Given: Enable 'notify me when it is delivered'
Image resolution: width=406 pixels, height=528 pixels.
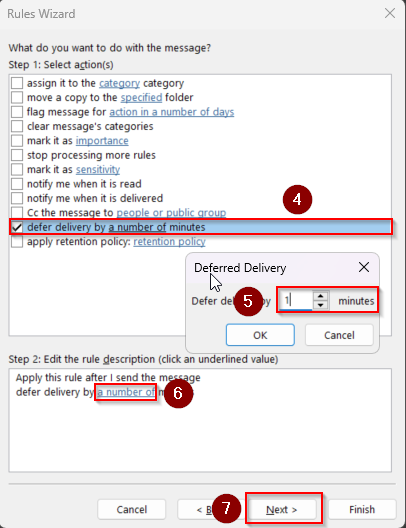Looking at the screenshot, I should point(17,198).
